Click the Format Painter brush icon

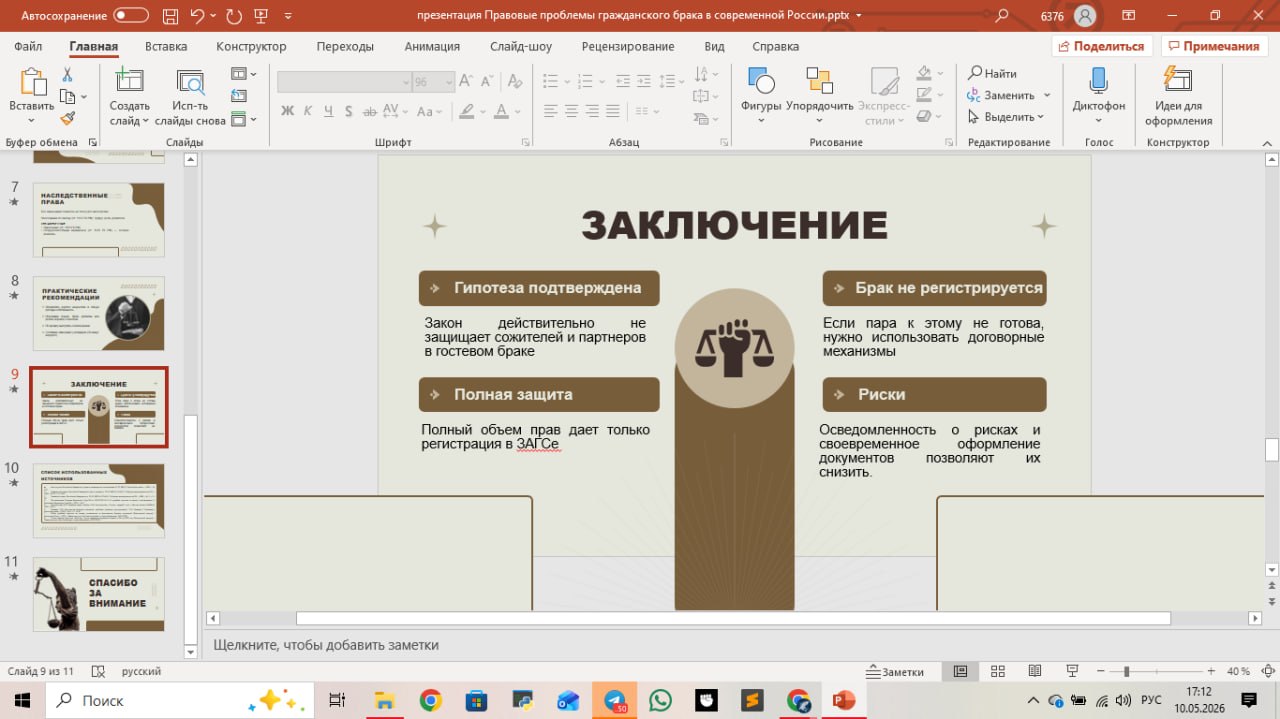(67, 118)
